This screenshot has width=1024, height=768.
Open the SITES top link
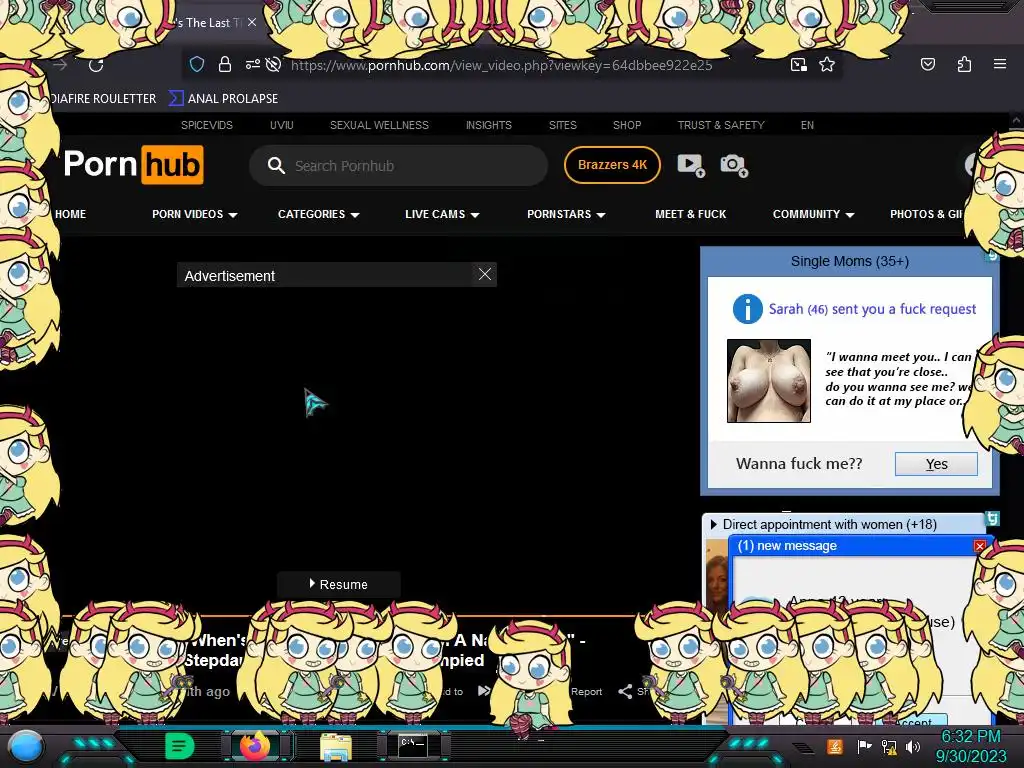(x=562, y=125)
